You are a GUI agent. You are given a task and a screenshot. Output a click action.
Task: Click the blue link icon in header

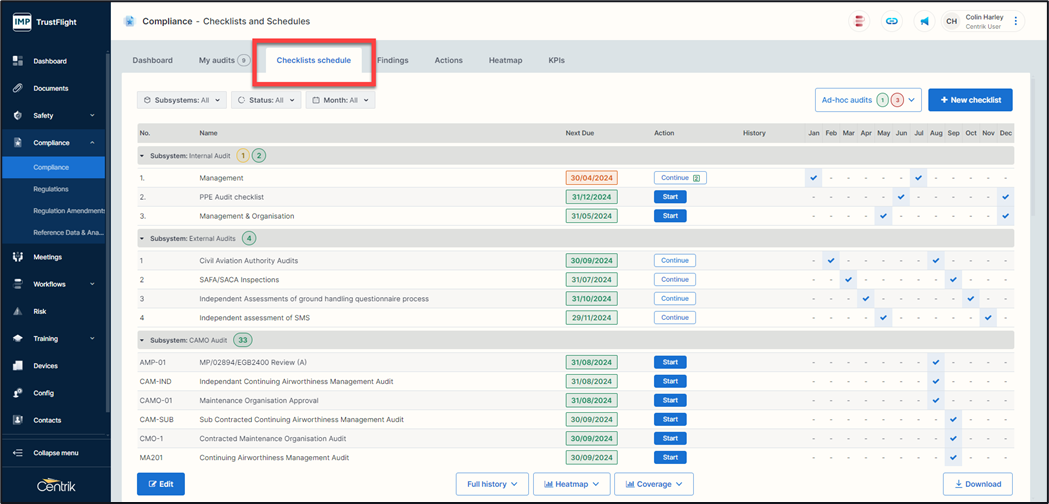click(x=891, y=21)
